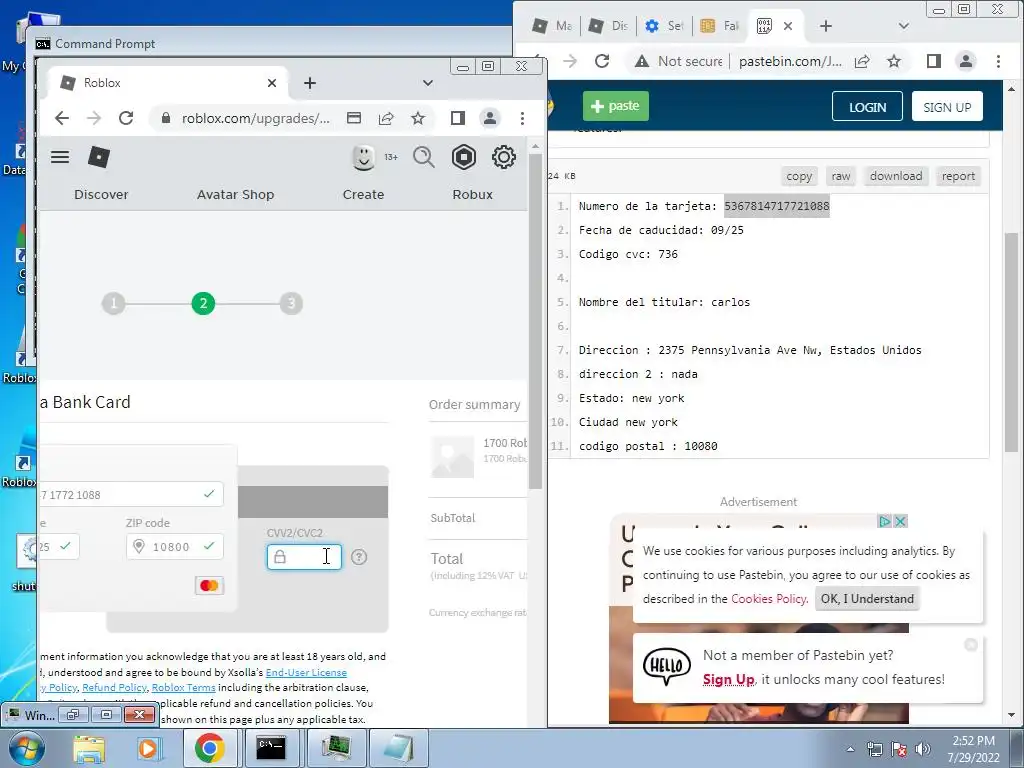Click the Roblox logo home icon

pos(99,157)
